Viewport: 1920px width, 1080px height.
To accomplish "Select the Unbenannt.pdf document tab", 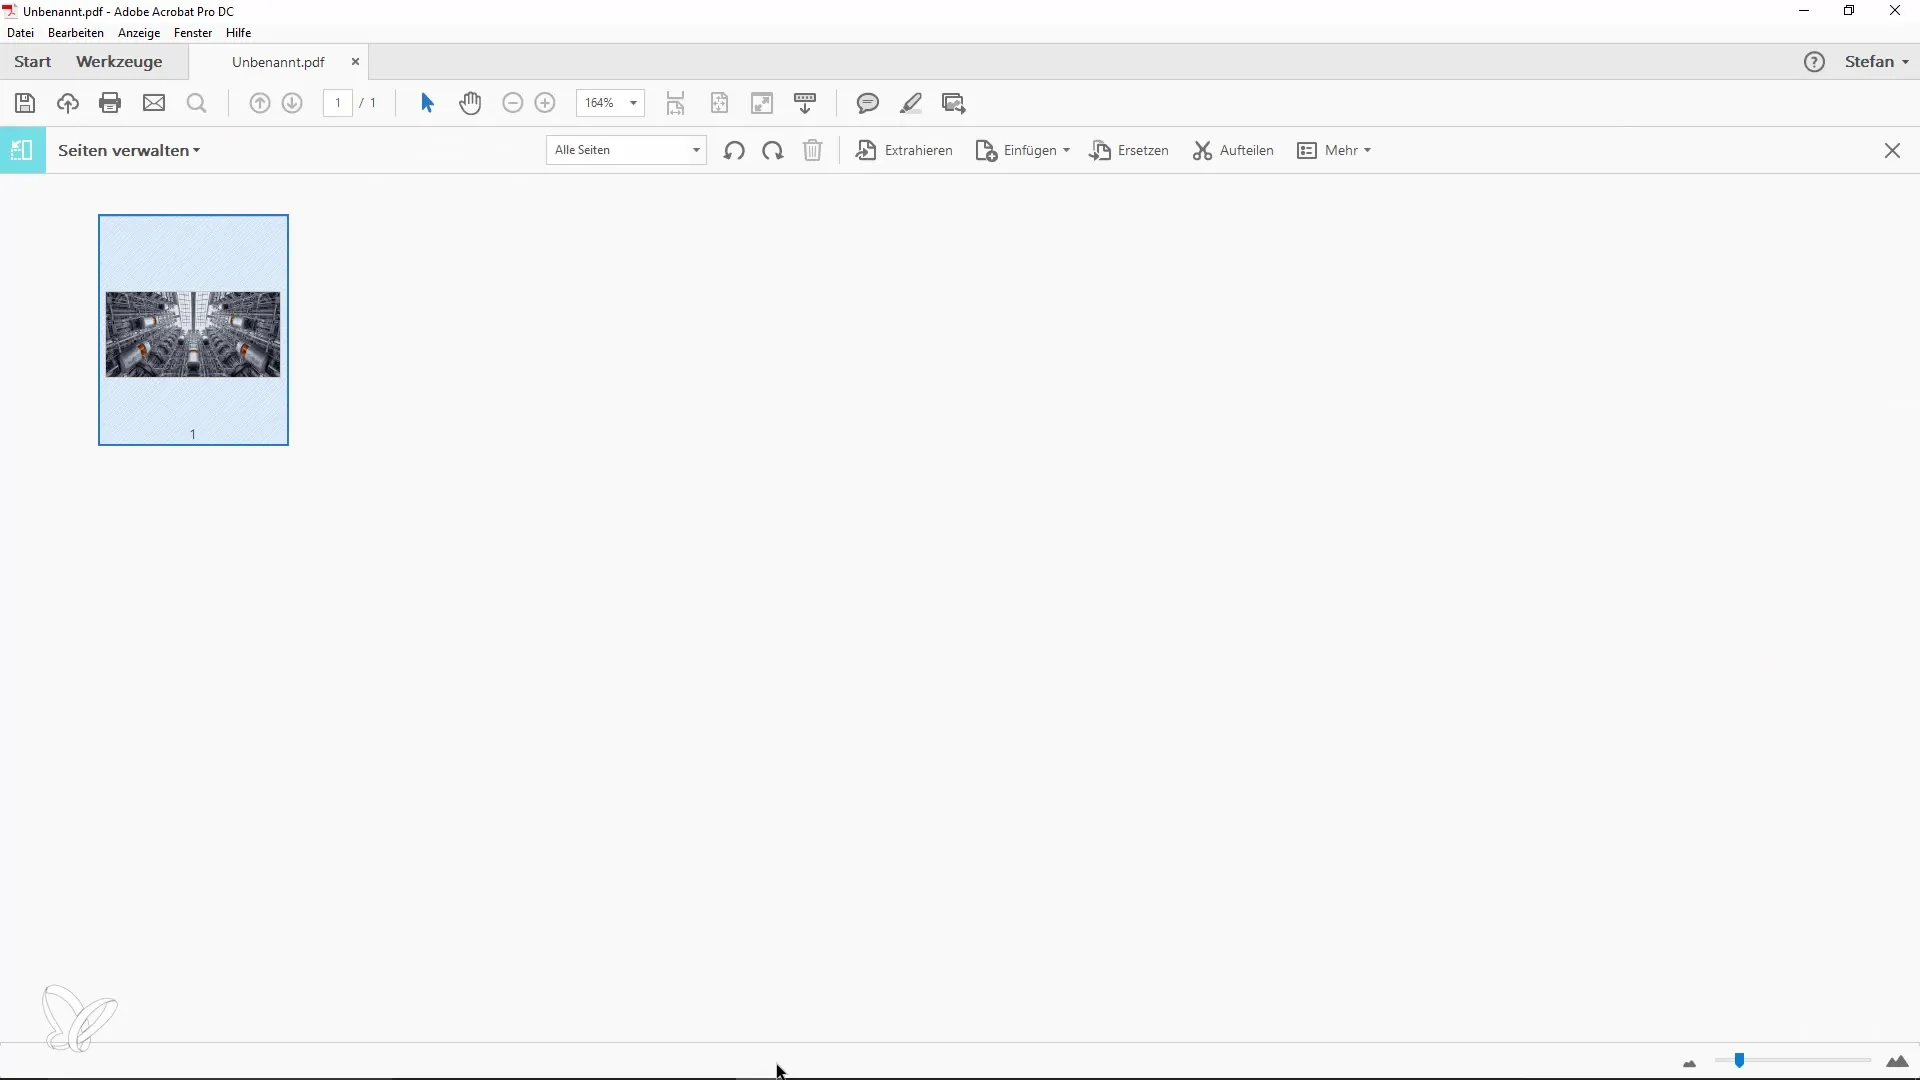I will pyautogui.click(x=278, y=62).
